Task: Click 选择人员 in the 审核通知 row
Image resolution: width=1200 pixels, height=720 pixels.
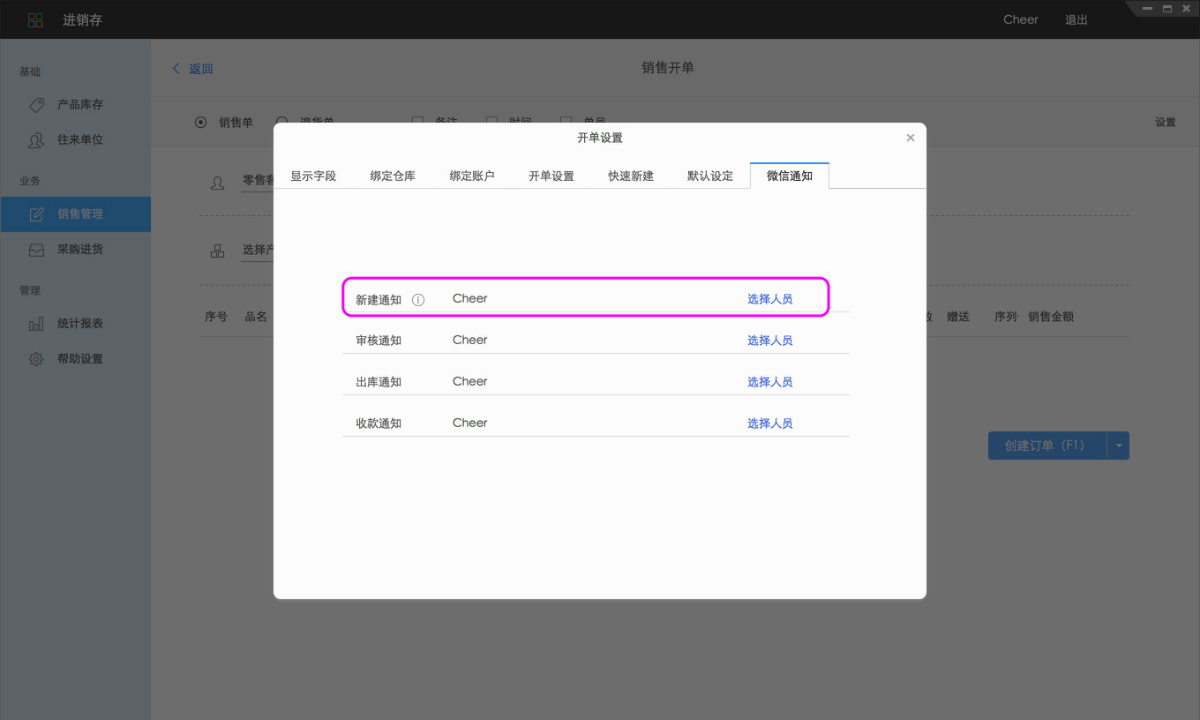Action: click(770, 341)
